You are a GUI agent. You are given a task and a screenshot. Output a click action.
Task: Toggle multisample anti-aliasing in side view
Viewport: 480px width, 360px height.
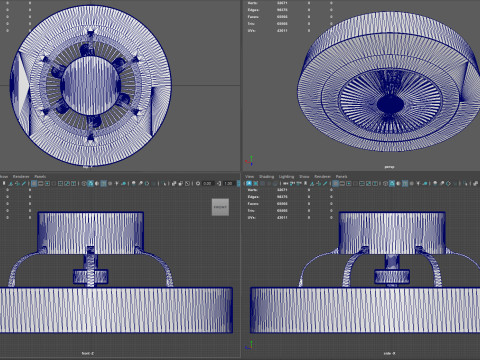click(x=448, y=184)
